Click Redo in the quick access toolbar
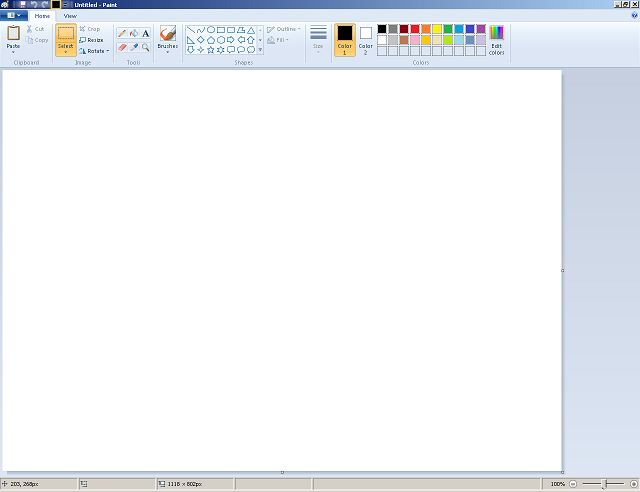This screenshot has width=640, height=492. [x=45, y=4]
